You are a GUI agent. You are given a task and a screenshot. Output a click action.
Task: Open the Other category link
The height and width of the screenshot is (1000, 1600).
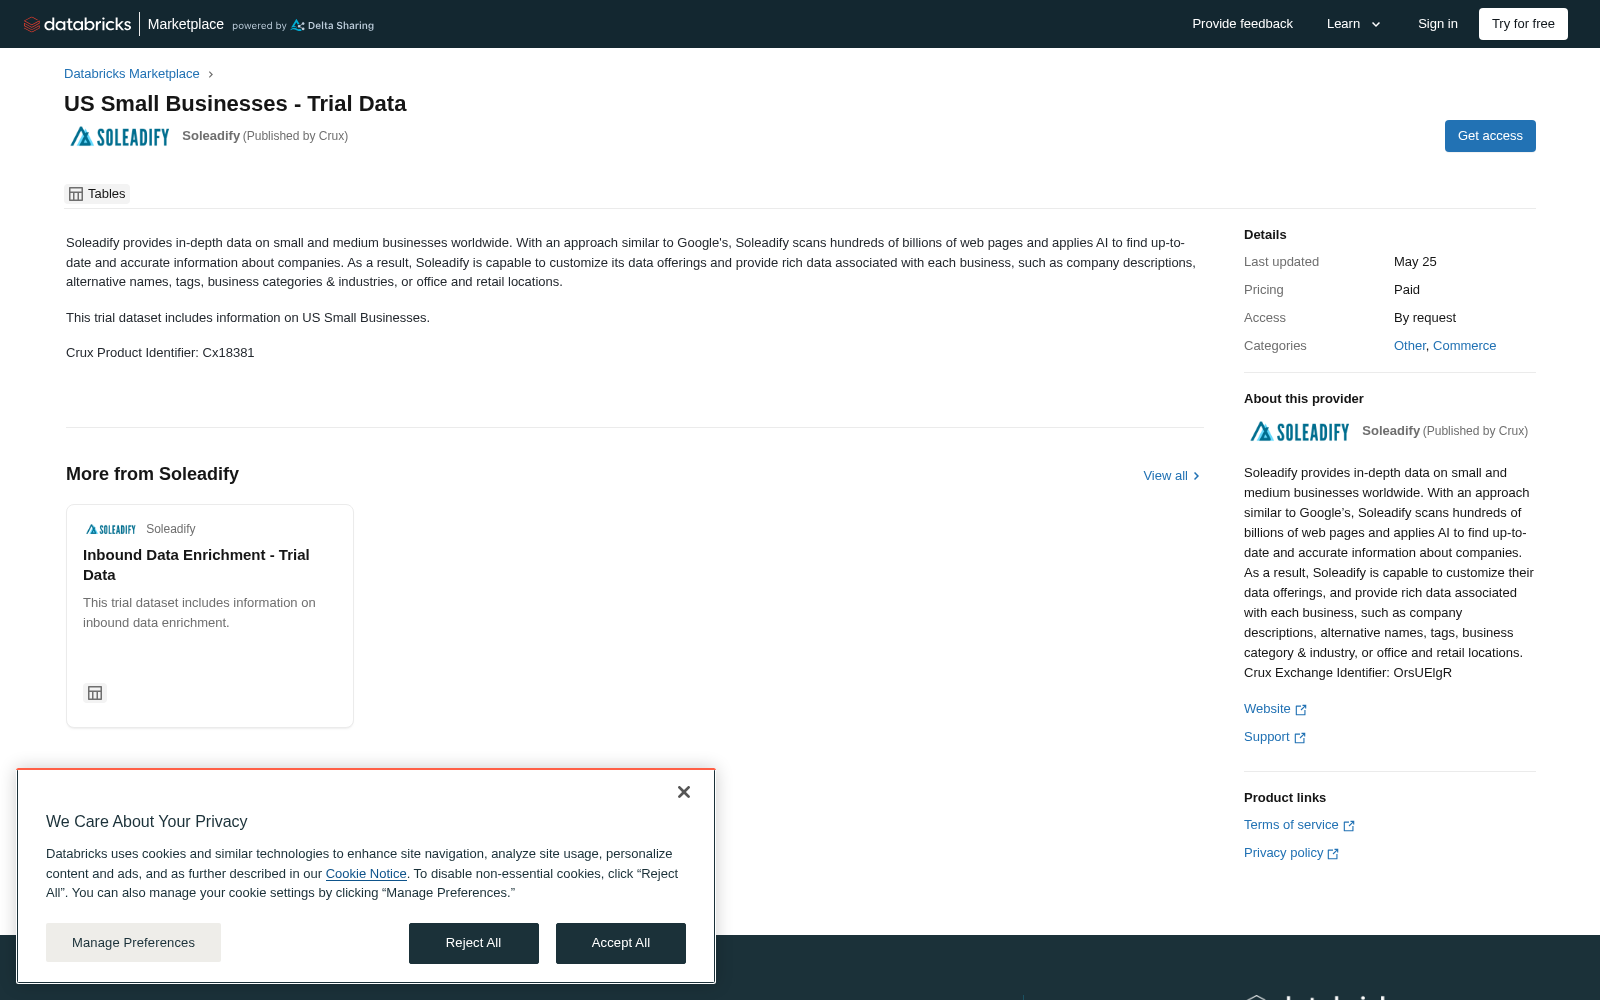(x=1410, y=346)
